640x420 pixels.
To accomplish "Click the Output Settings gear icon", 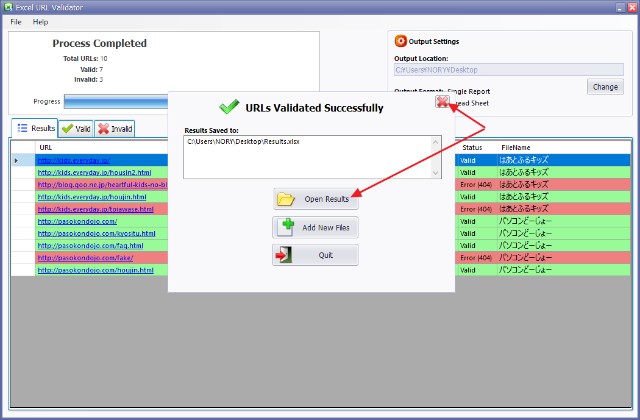I will [401, 41].
